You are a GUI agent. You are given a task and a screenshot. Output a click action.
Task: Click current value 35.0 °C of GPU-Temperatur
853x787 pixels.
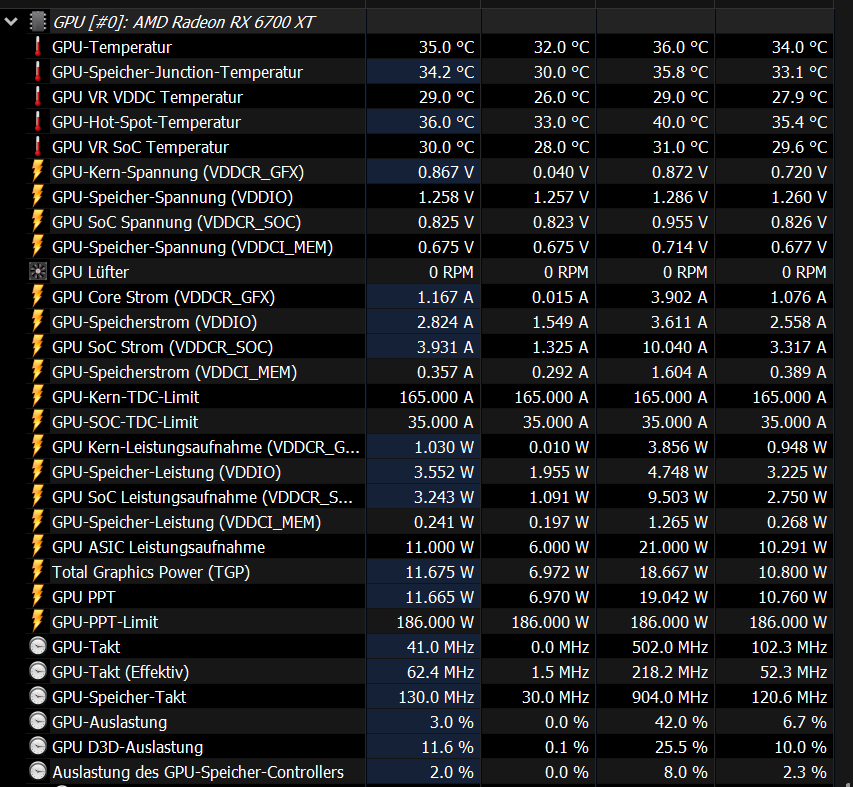[x=446, y=47]
